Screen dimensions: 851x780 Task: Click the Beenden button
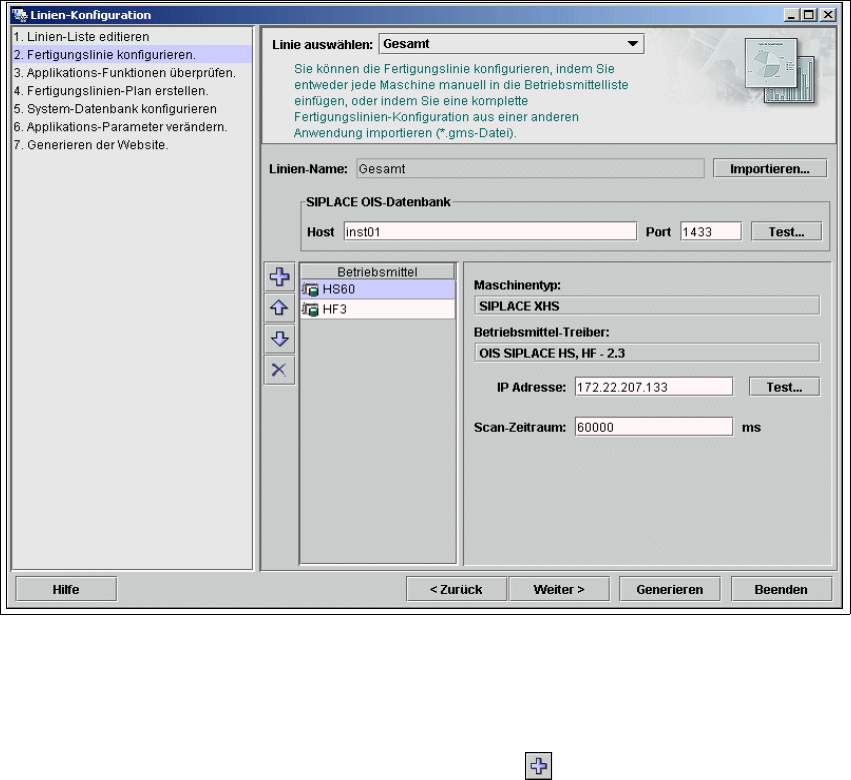pyautogui.click(x=781, y=589)
